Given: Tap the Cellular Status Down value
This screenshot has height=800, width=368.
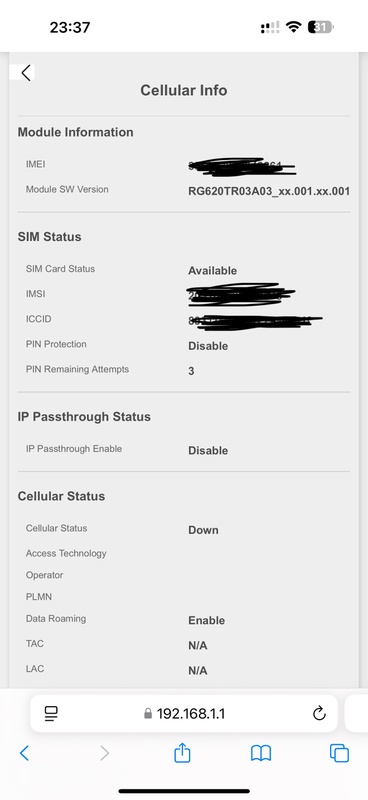Looking at the screenshot, I should (x=203, y=530).
